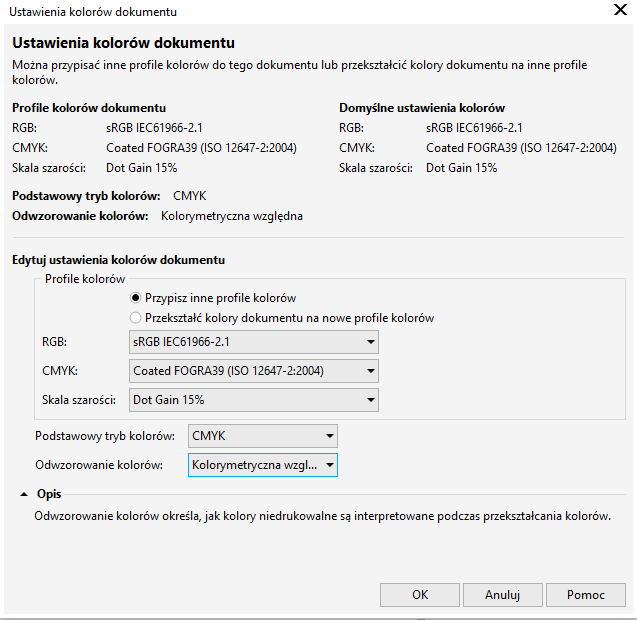Click the Domyślne ustawienia kolorów heading

pyautogui.click(x=422, y=108)
